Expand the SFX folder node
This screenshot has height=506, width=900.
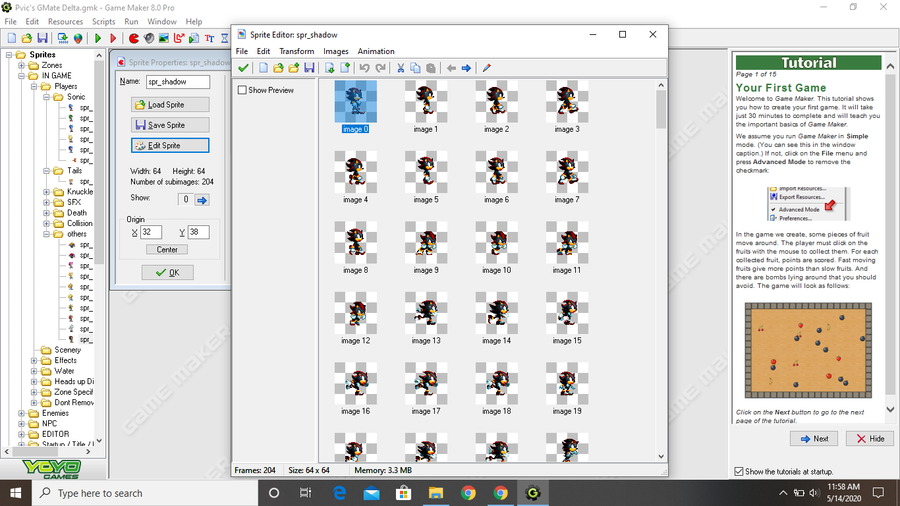tap(46, 202)
